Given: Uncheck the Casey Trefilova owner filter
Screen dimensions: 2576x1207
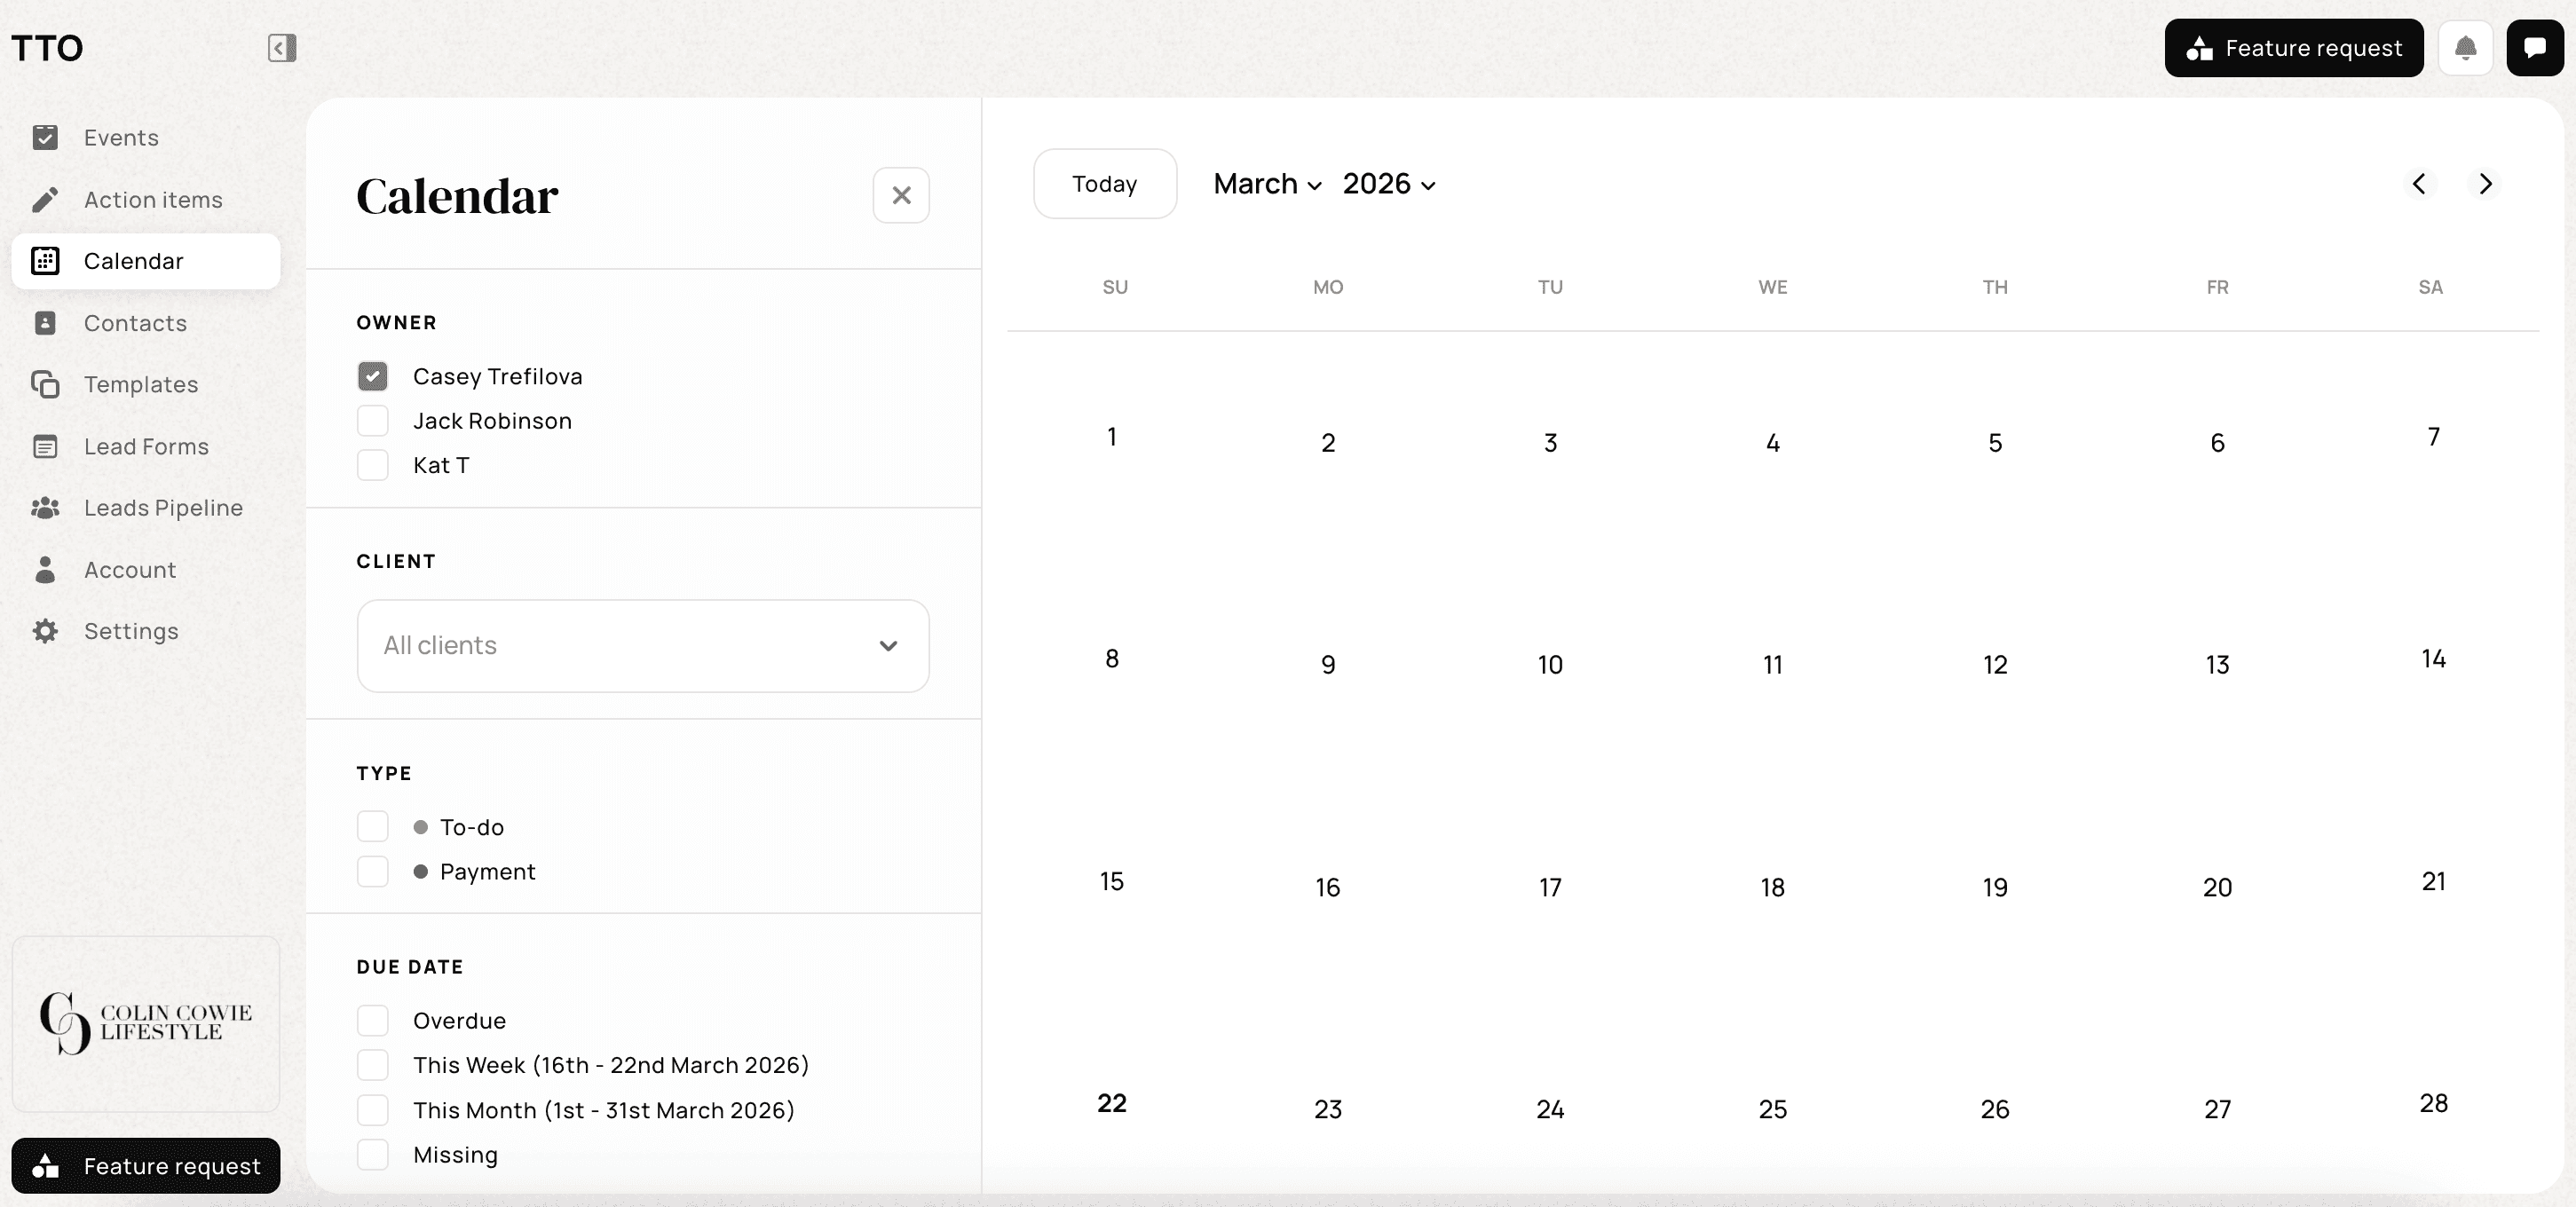Looking at the screenshot, I should (373, 376).
